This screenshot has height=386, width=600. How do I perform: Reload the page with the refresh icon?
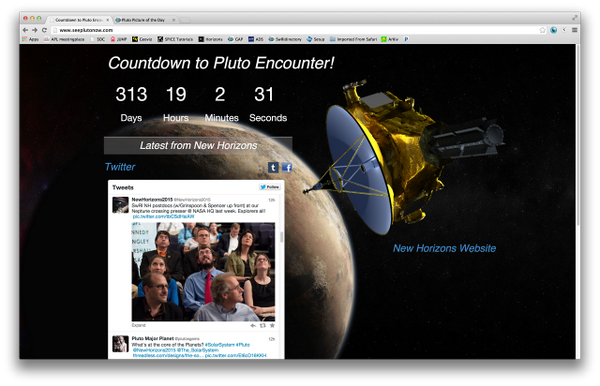(x=44, y=30)
